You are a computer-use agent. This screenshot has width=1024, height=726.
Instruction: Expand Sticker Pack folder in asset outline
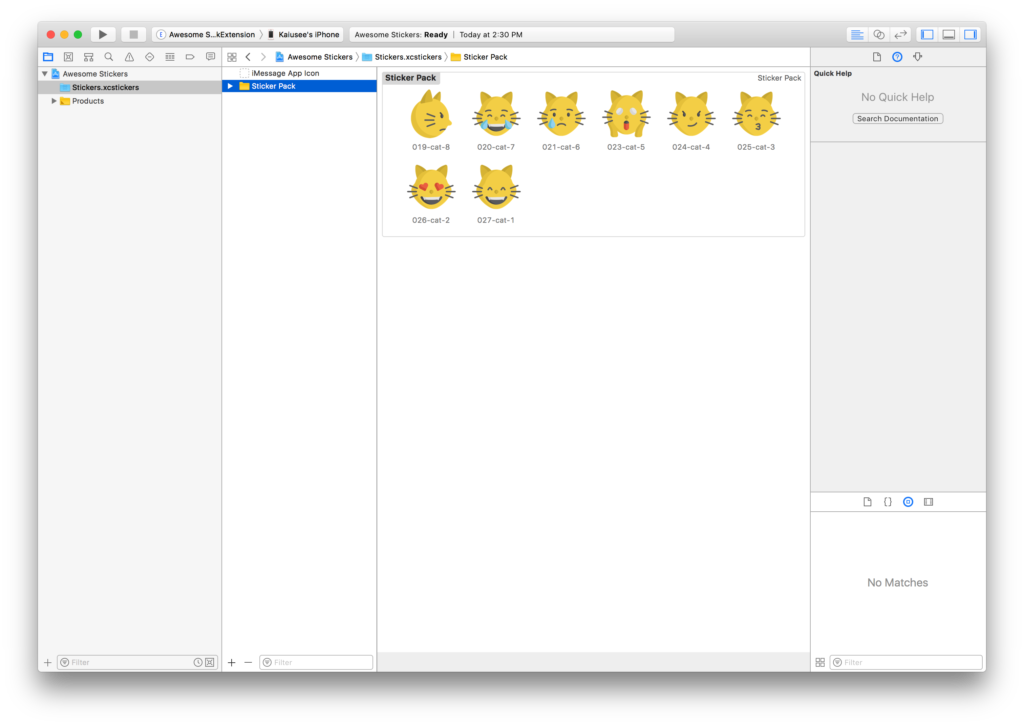pos(230,86)
